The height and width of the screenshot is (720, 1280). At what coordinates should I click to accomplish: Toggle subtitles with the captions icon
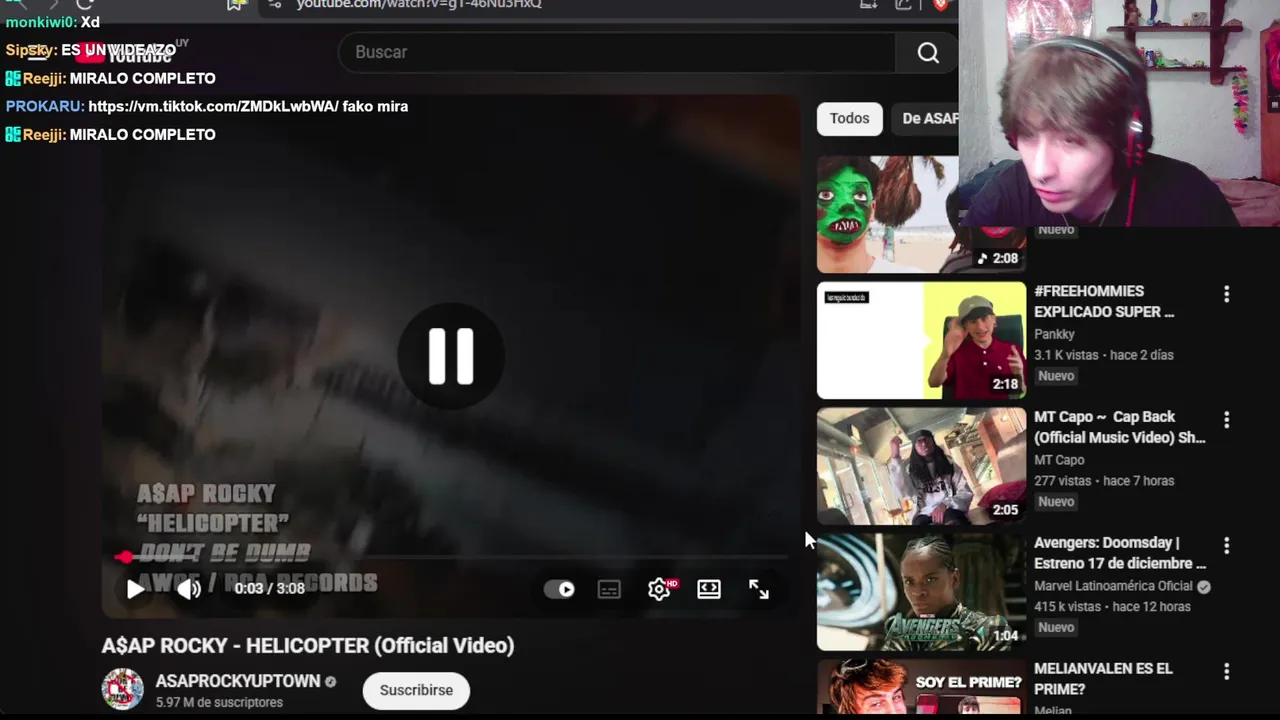coord(609,589)
